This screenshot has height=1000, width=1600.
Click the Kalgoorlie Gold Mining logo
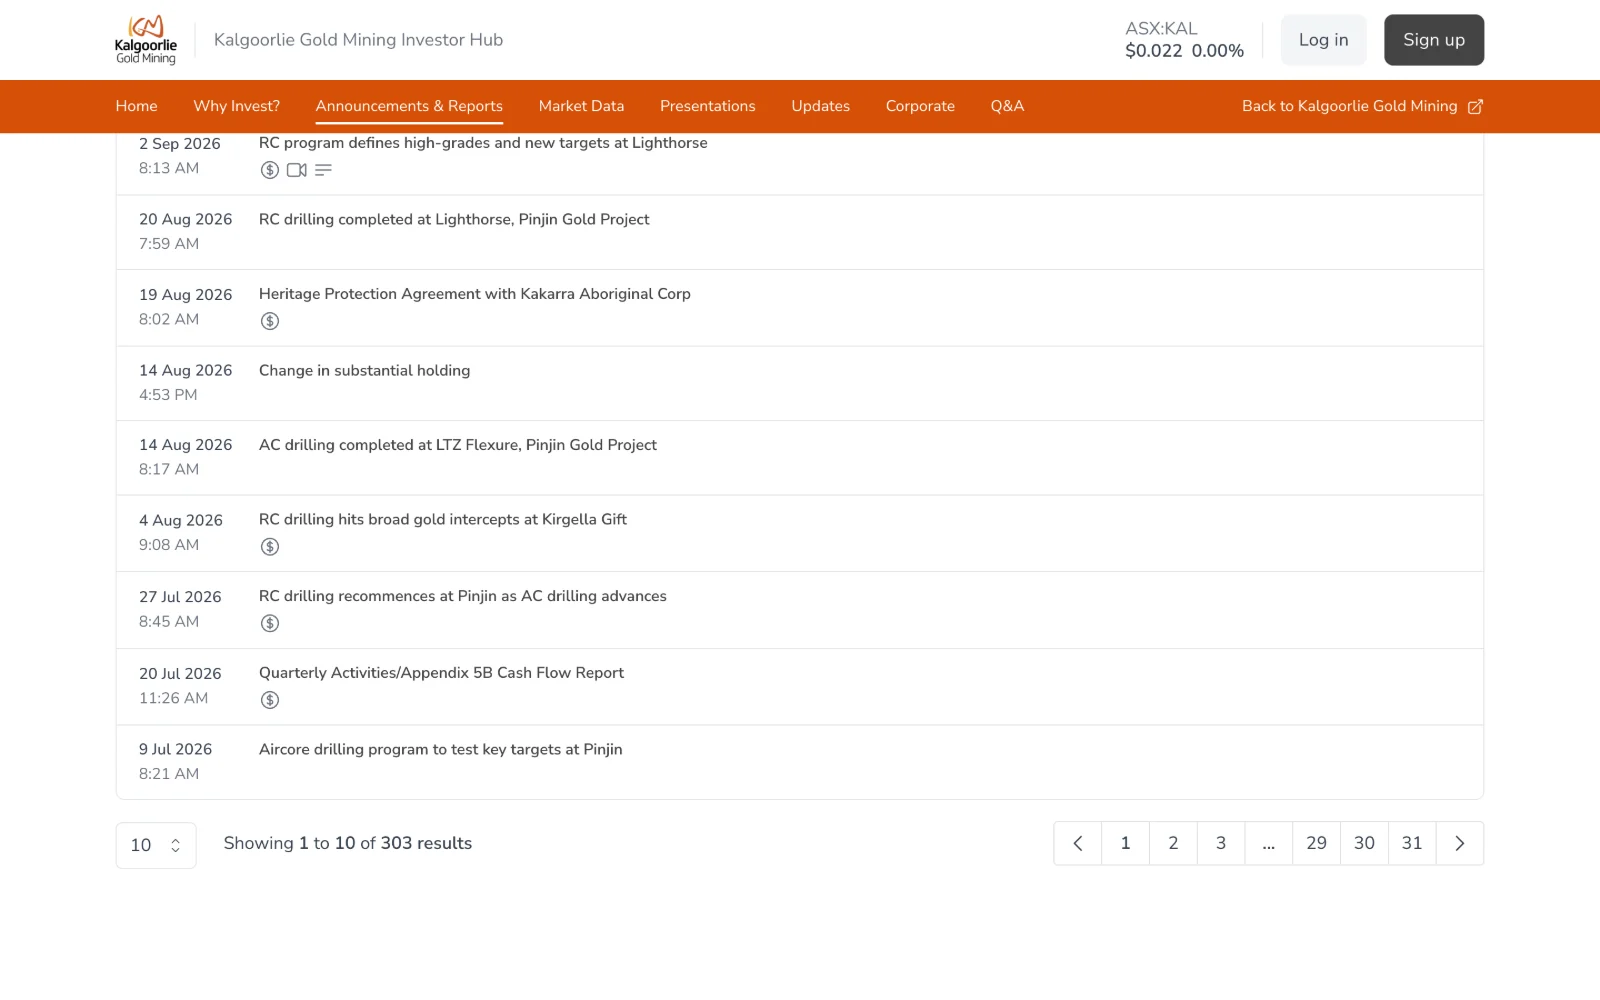point(146,40)
